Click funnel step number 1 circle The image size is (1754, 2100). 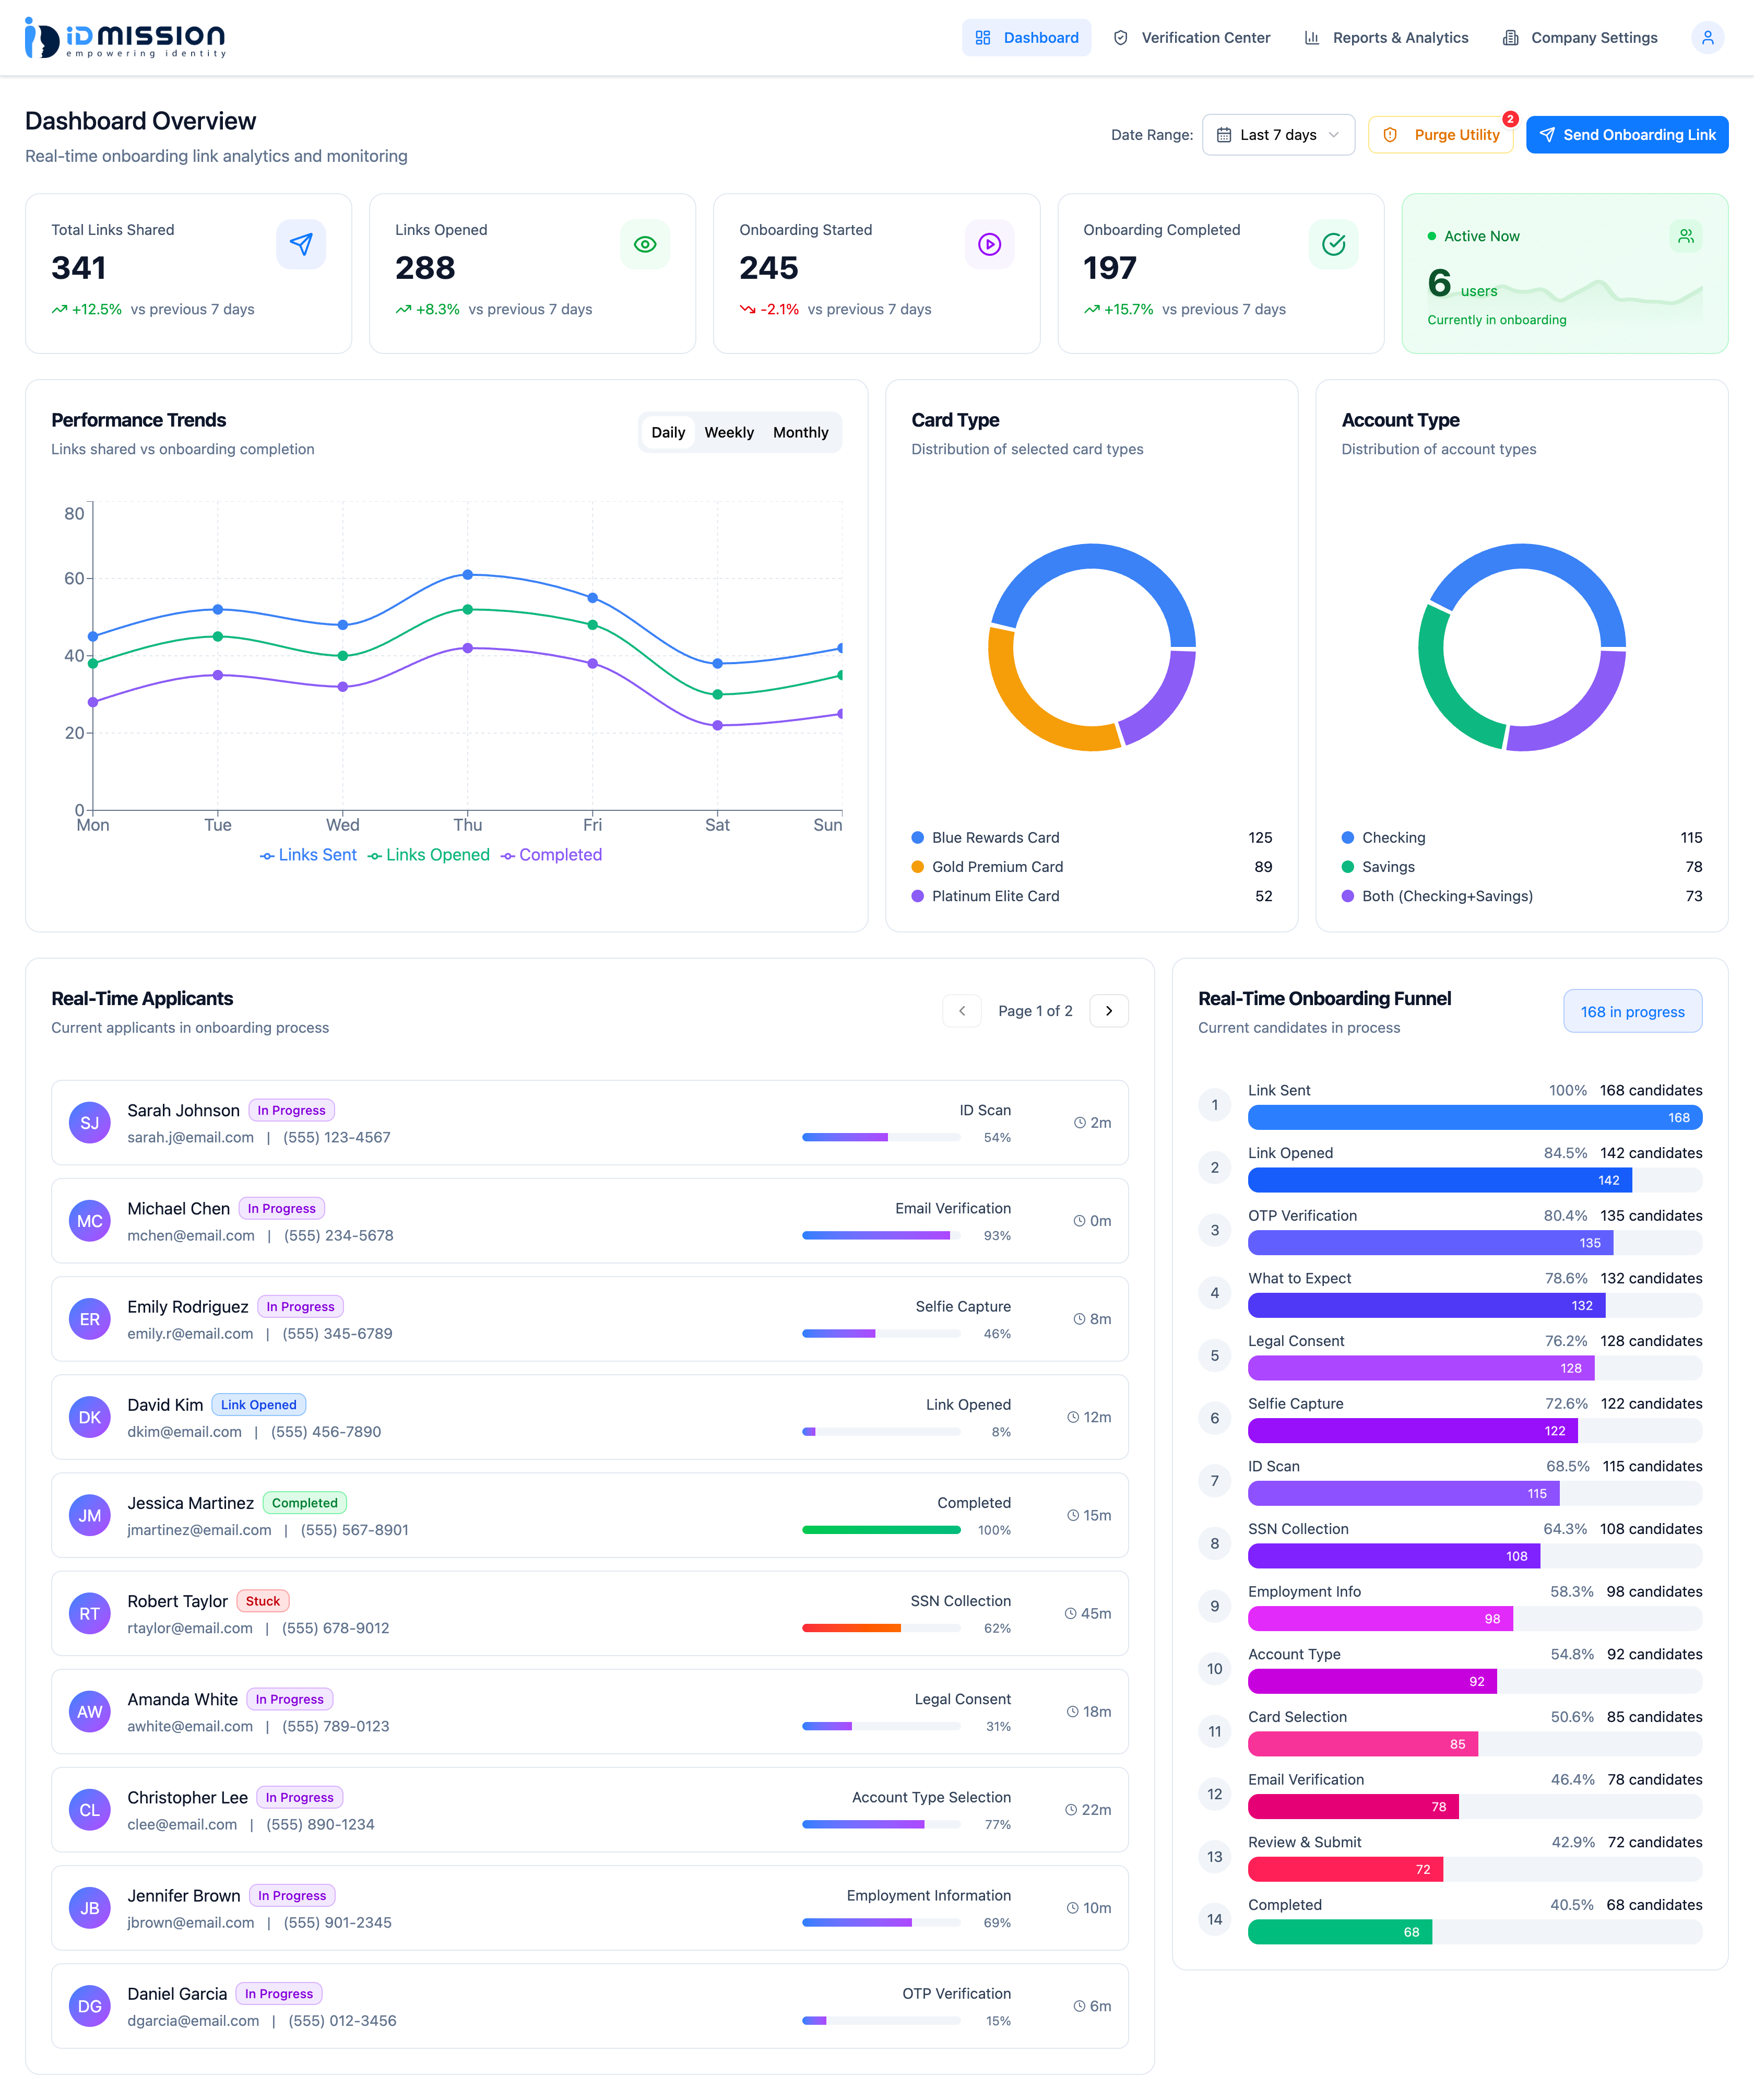1215,1105
